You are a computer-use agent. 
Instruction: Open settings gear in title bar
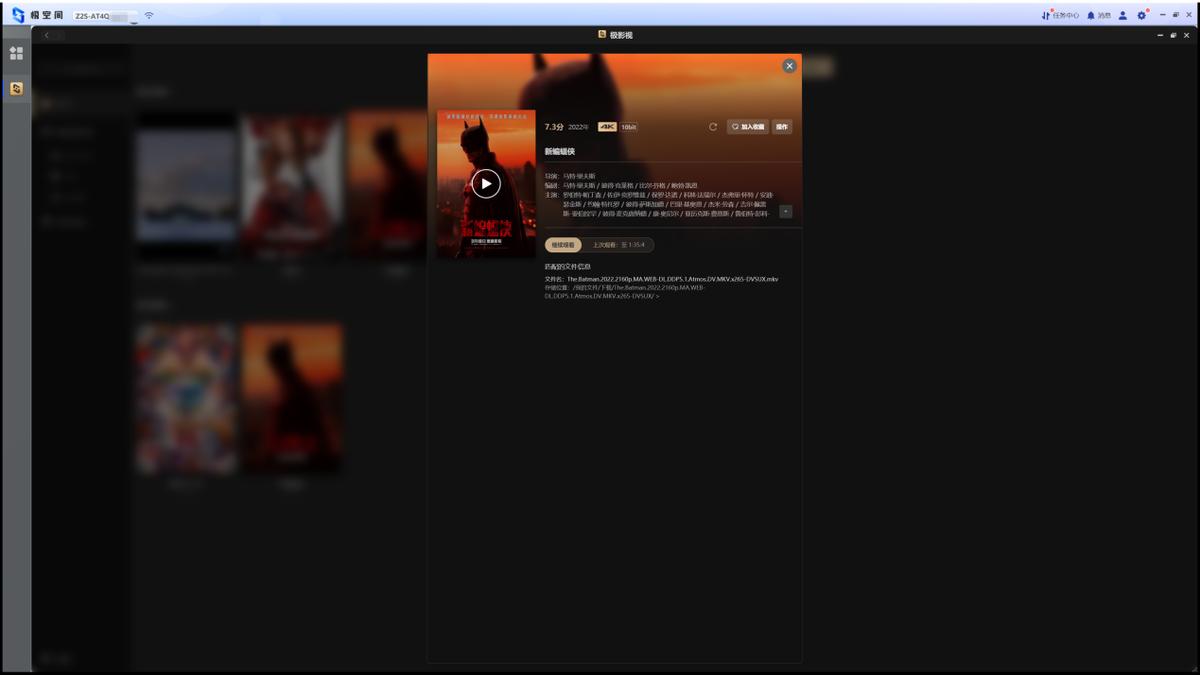coord(1142,16)
